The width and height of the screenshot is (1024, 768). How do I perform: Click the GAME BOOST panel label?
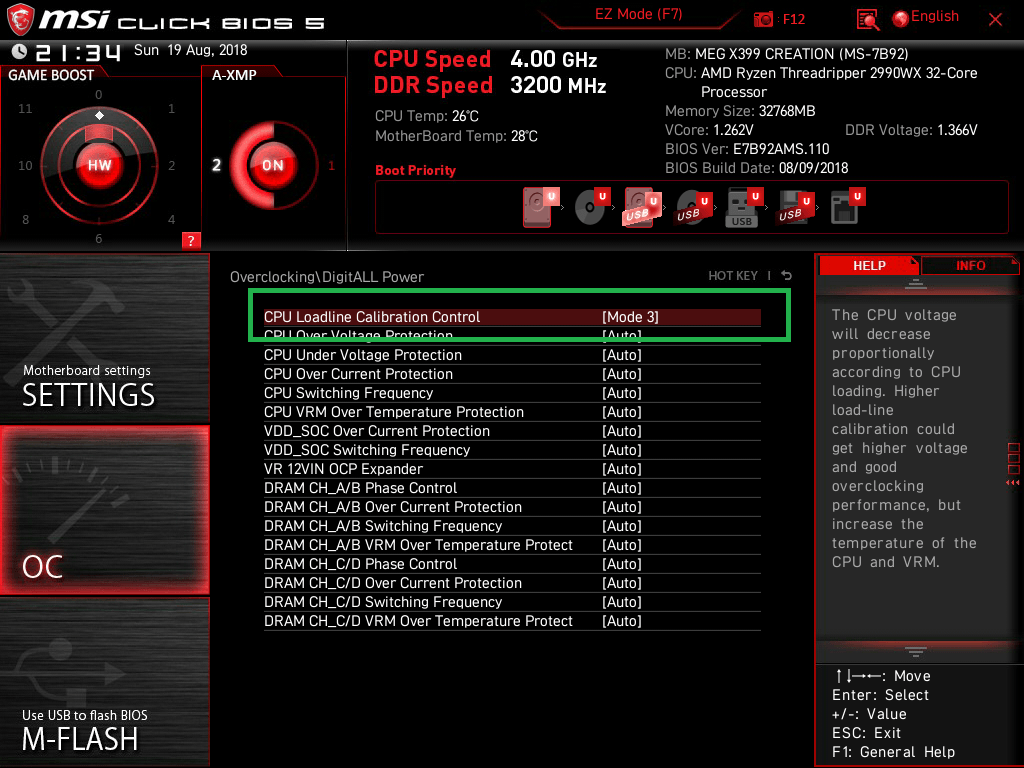[51, 75]
